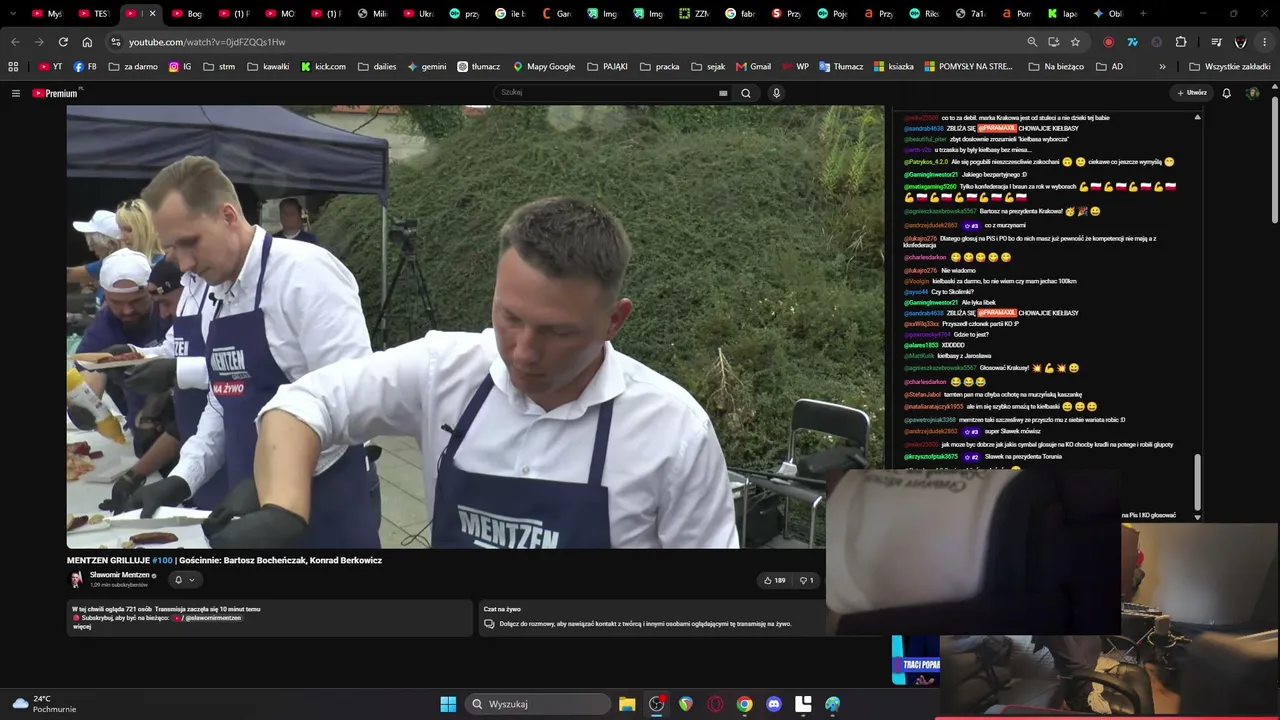The height and width of the screenshot is (720, 1280).
Task: Select chat message 'kiełbasy z Jarosława'
Action: coord(964,356)
